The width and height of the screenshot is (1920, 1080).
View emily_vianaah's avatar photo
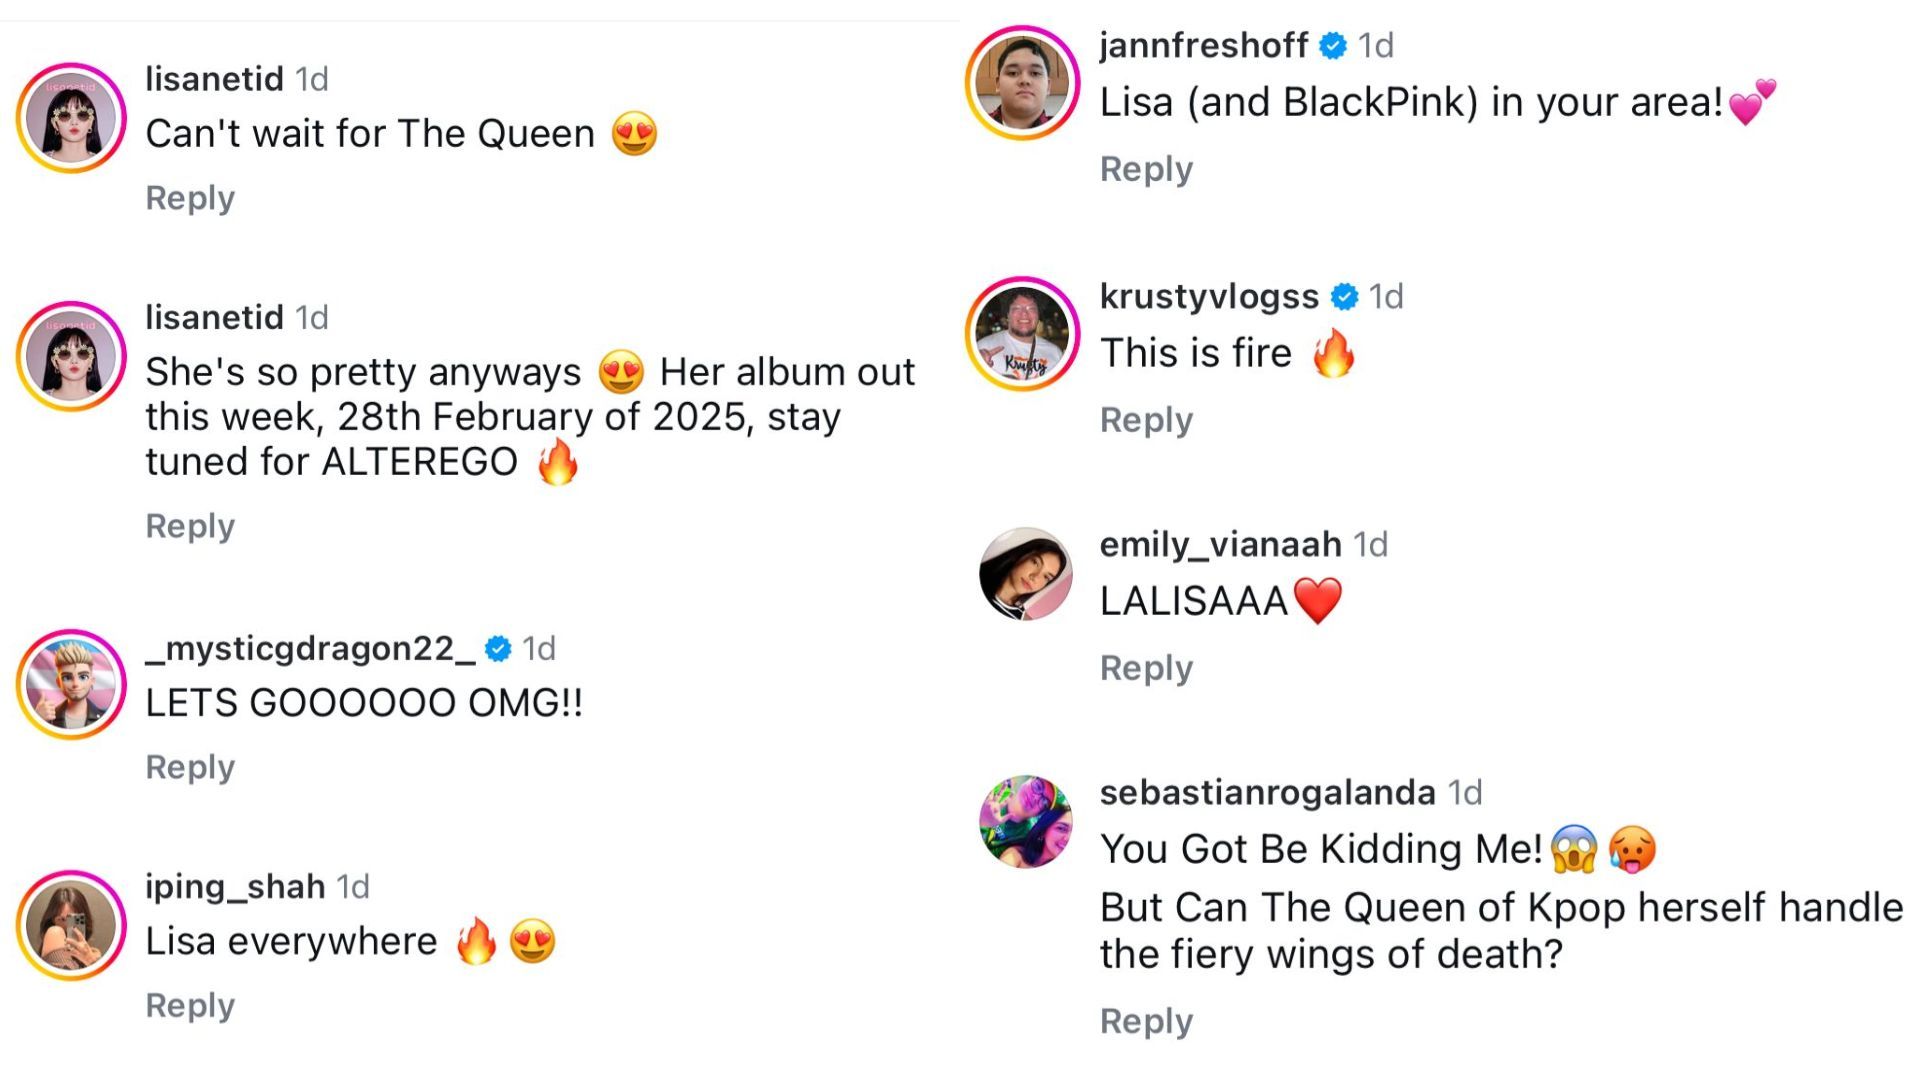1025,574
